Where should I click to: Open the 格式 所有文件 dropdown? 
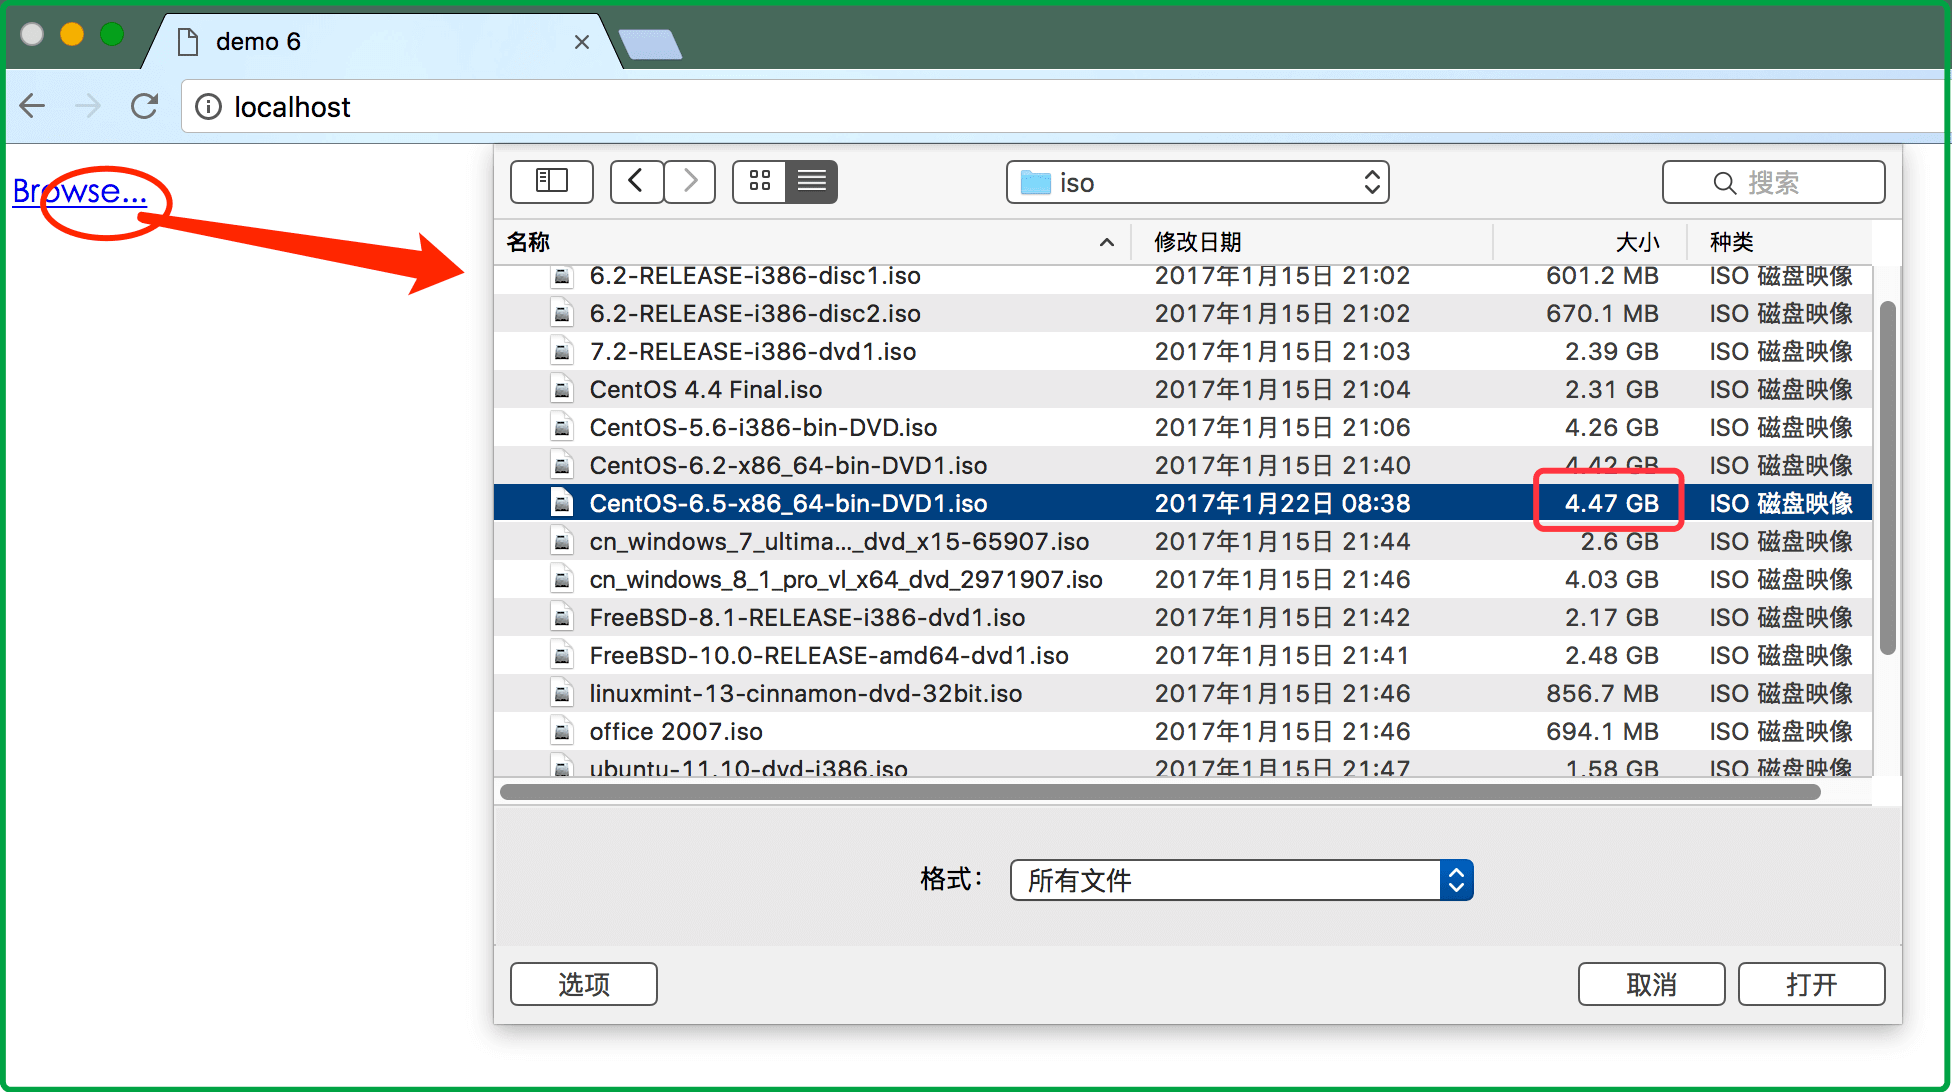tap(1241, 880)
